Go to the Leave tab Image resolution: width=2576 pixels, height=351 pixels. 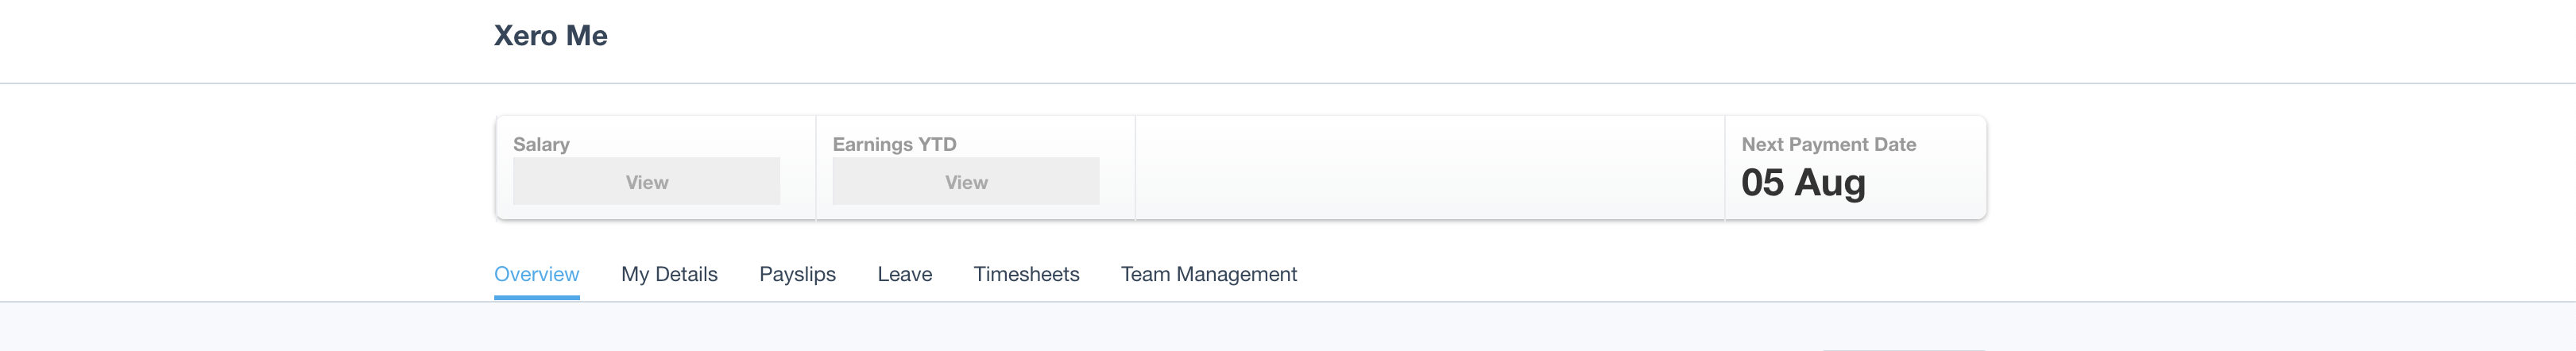(x=904, y=274)
